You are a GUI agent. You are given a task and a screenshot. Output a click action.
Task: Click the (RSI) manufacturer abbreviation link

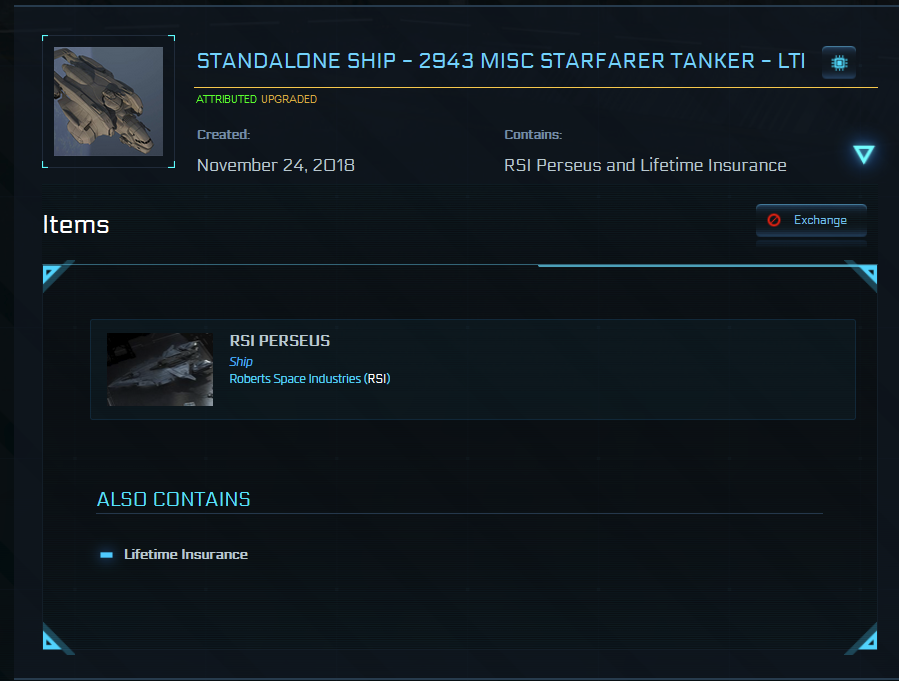click(377, 379)
